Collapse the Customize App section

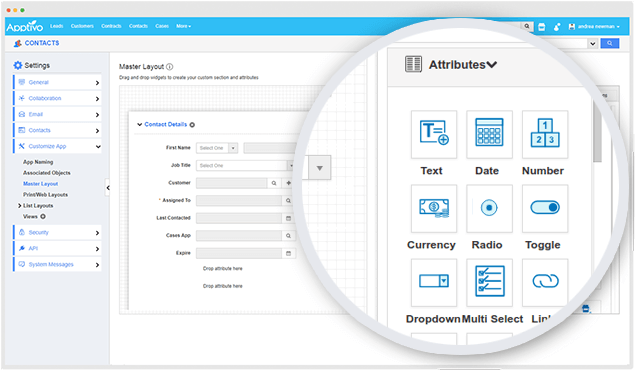click(x=57, y=146)
